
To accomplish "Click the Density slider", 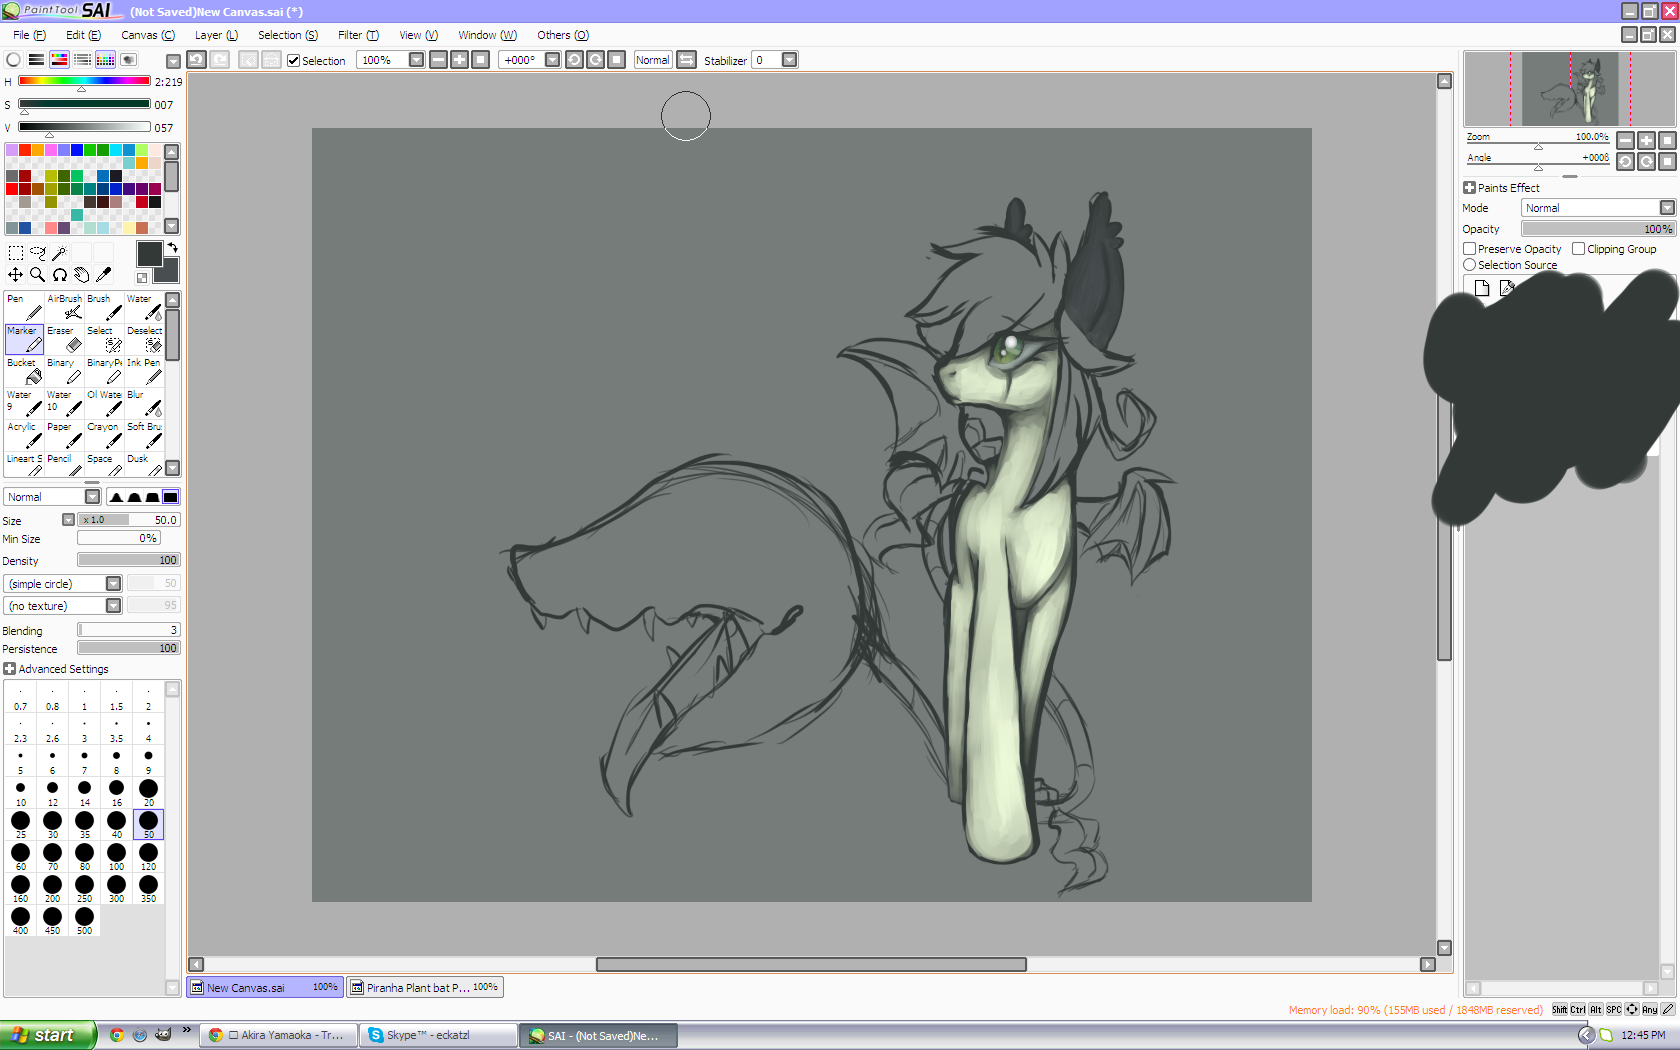I will point(128,561).
